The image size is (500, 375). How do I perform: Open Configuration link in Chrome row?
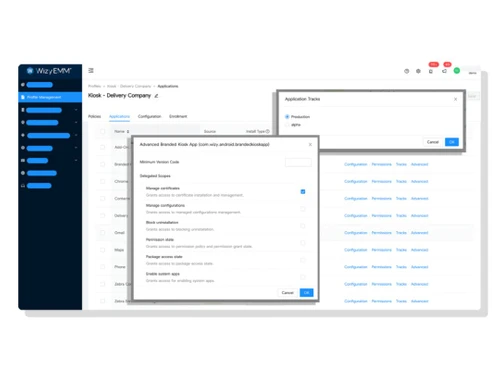pyautogui.click(x=356, y=181)
